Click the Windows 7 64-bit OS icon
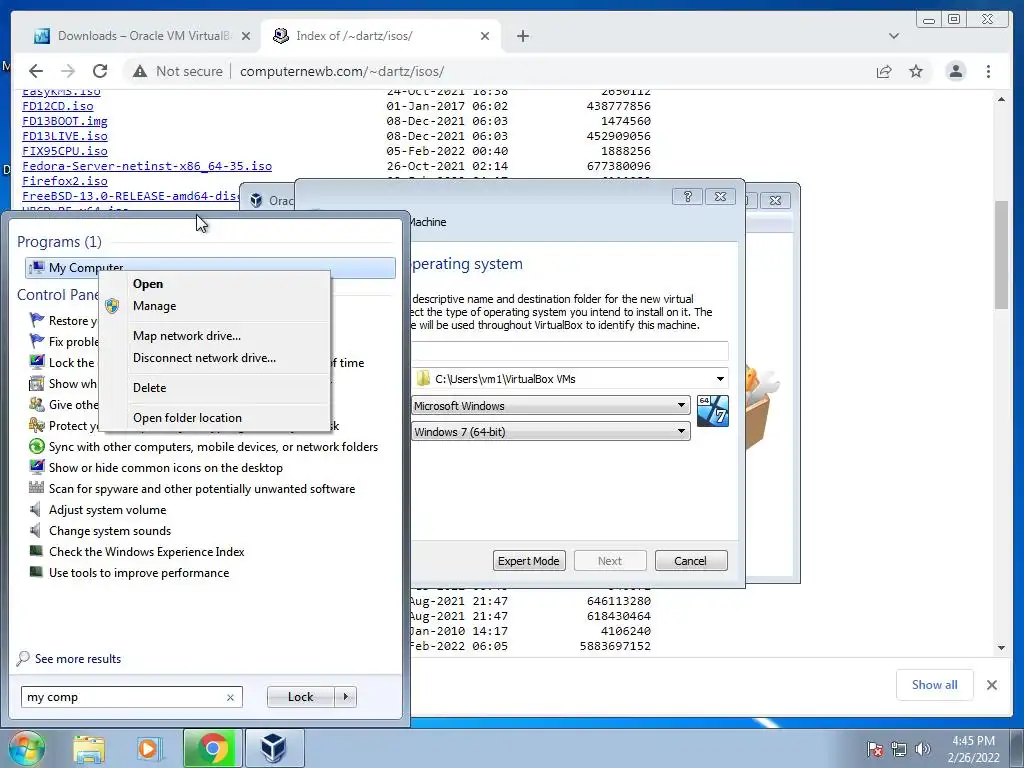 [712, 411]
